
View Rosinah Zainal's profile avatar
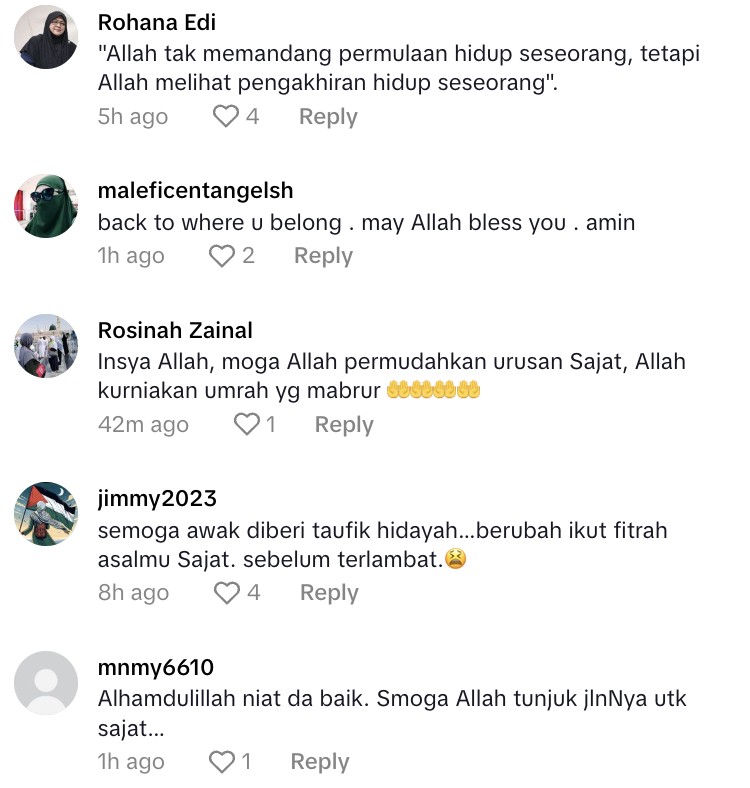click(46, 346)
